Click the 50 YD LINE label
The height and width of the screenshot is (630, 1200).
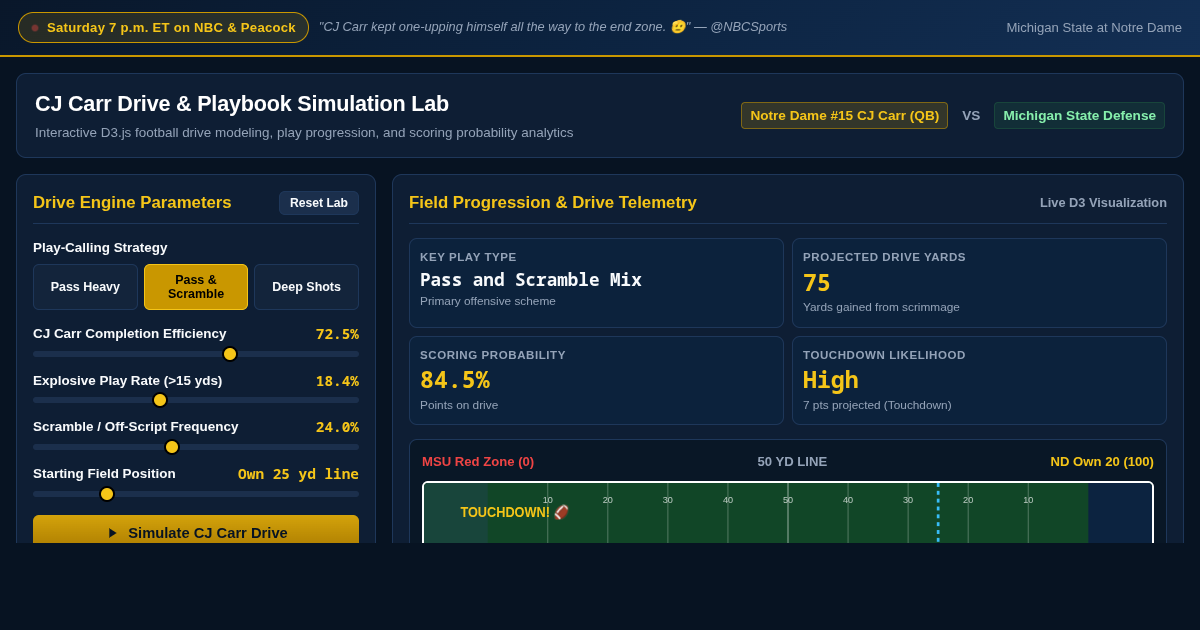tap(792, 462)
